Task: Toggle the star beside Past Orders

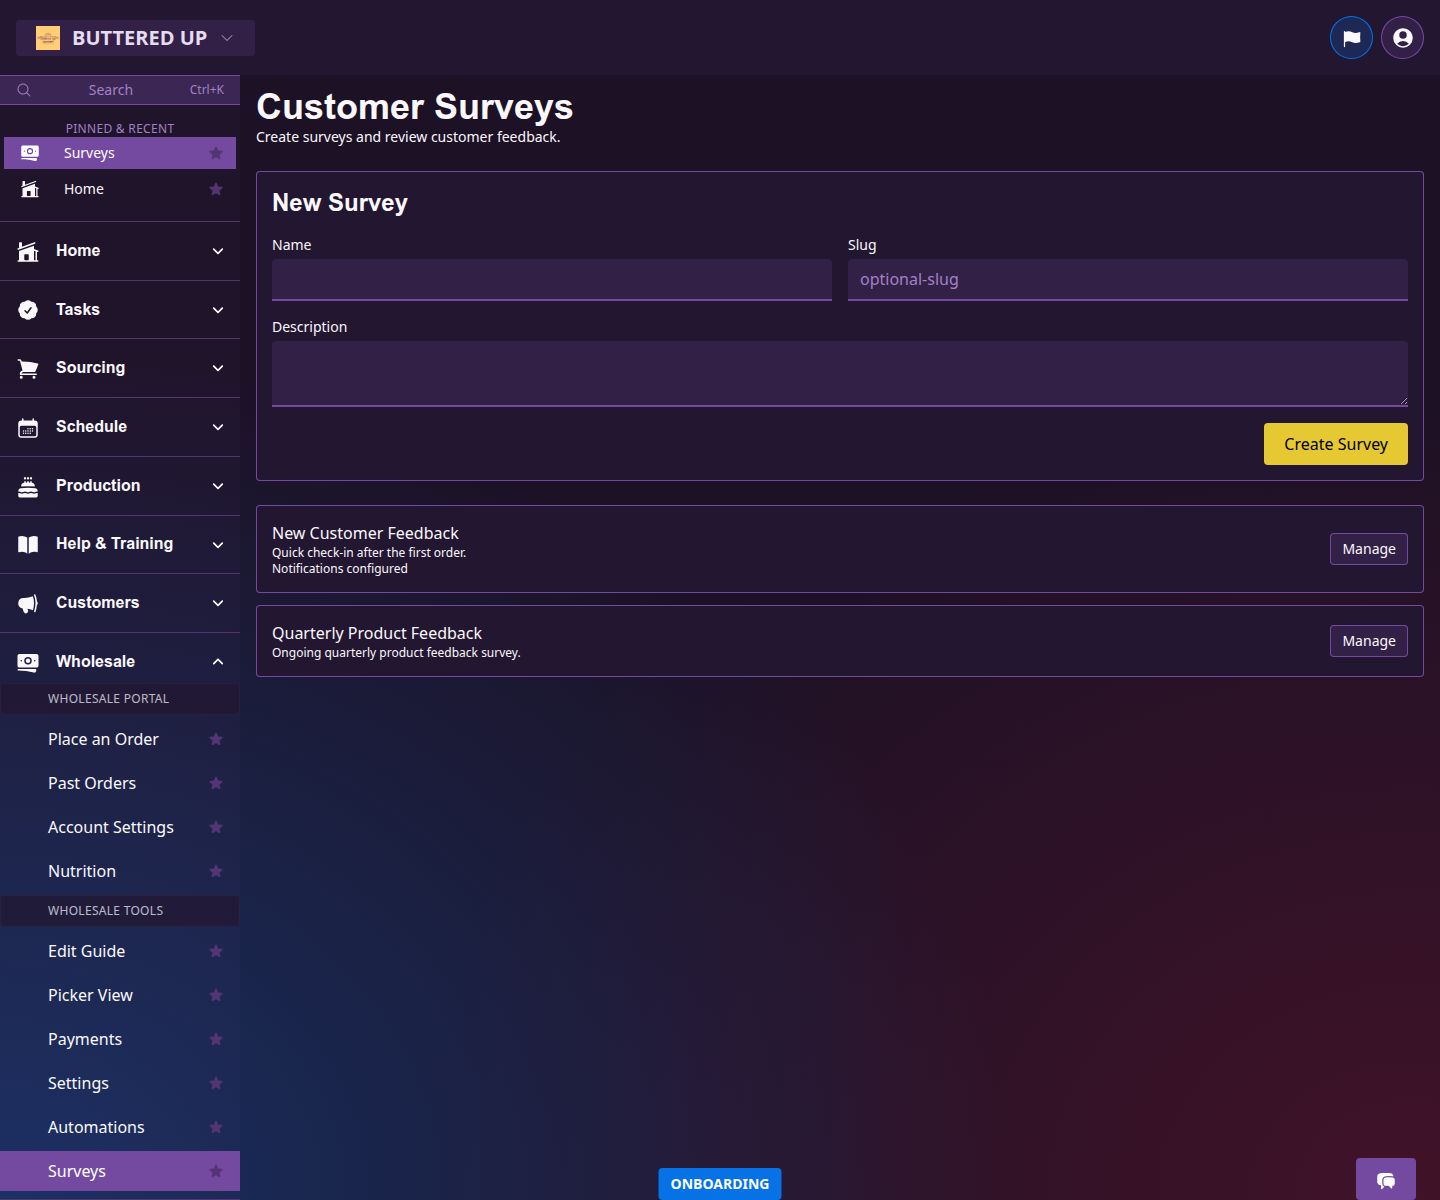Action: click(216, 783)
